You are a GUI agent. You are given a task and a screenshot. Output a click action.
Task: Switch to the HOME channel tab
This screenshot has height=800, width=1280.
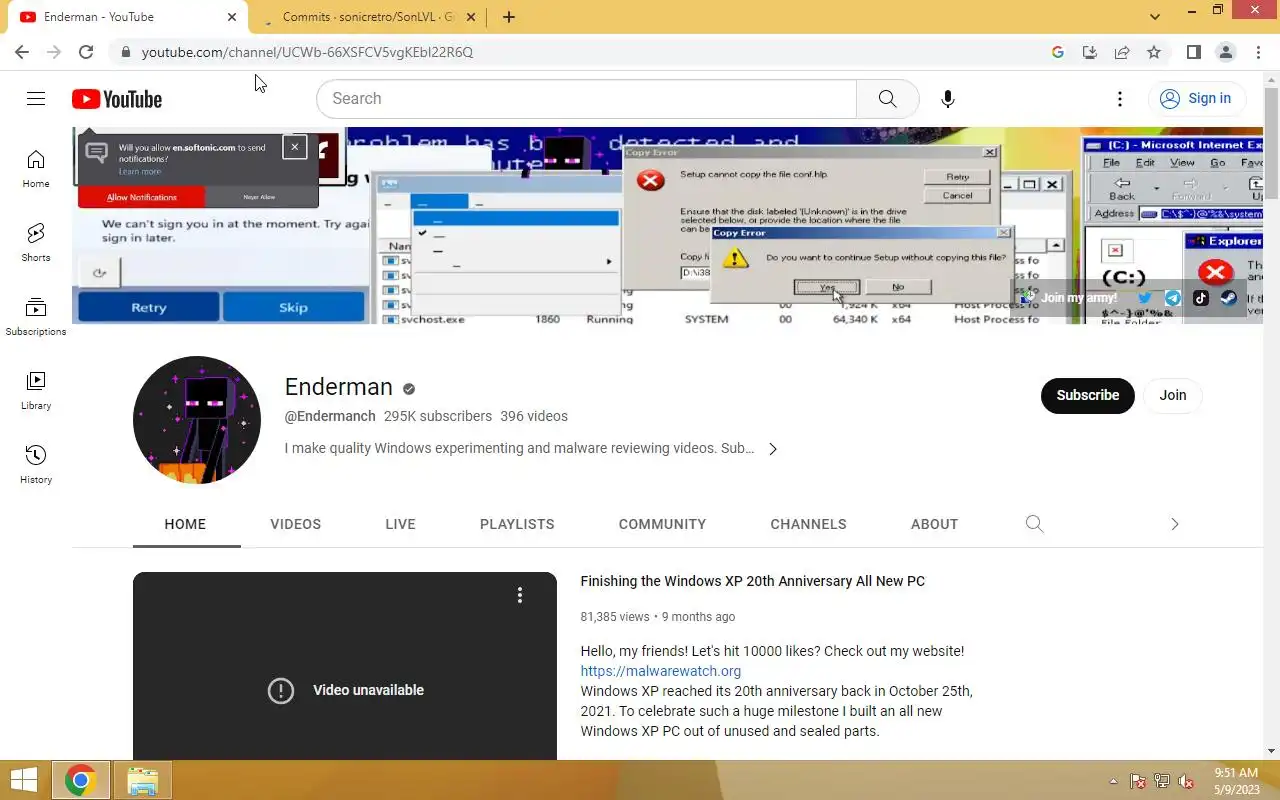[x=185, y=524]
